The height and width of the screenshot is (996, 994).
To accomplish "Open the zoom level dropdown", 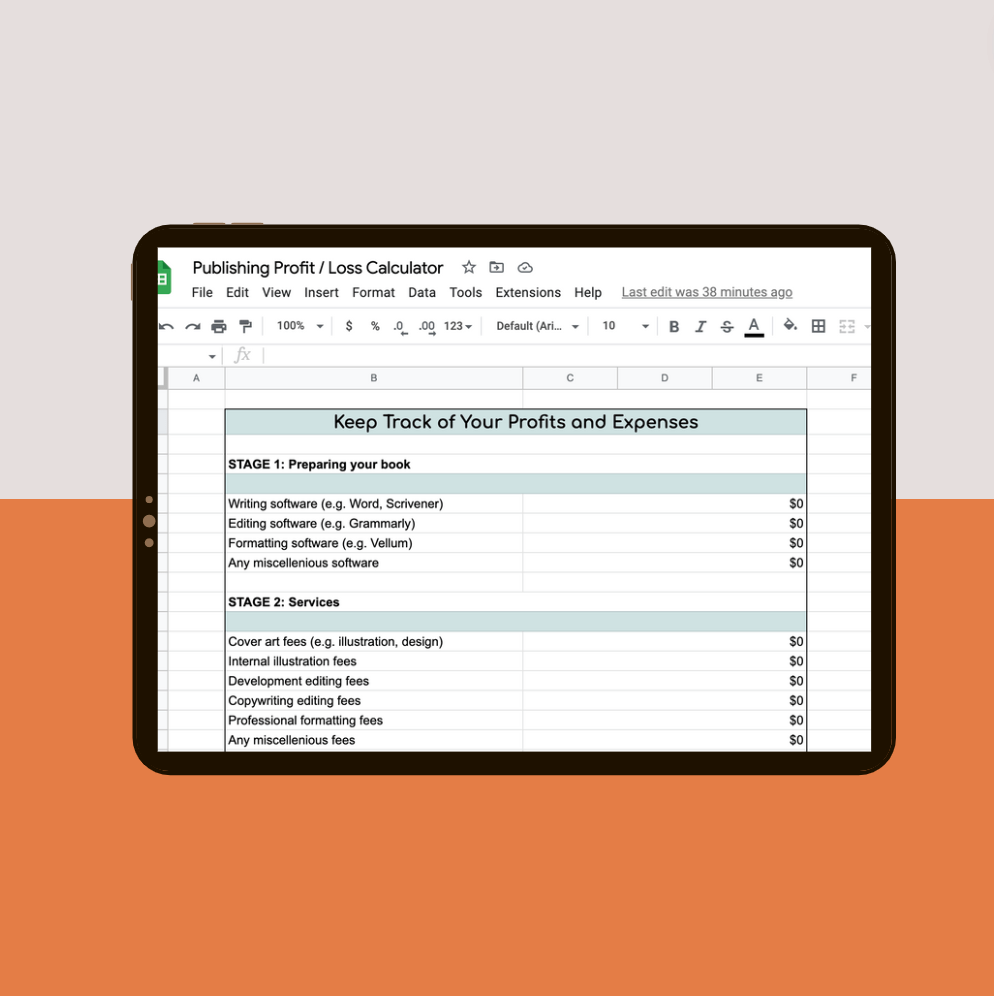I will (x=298, y=326).
